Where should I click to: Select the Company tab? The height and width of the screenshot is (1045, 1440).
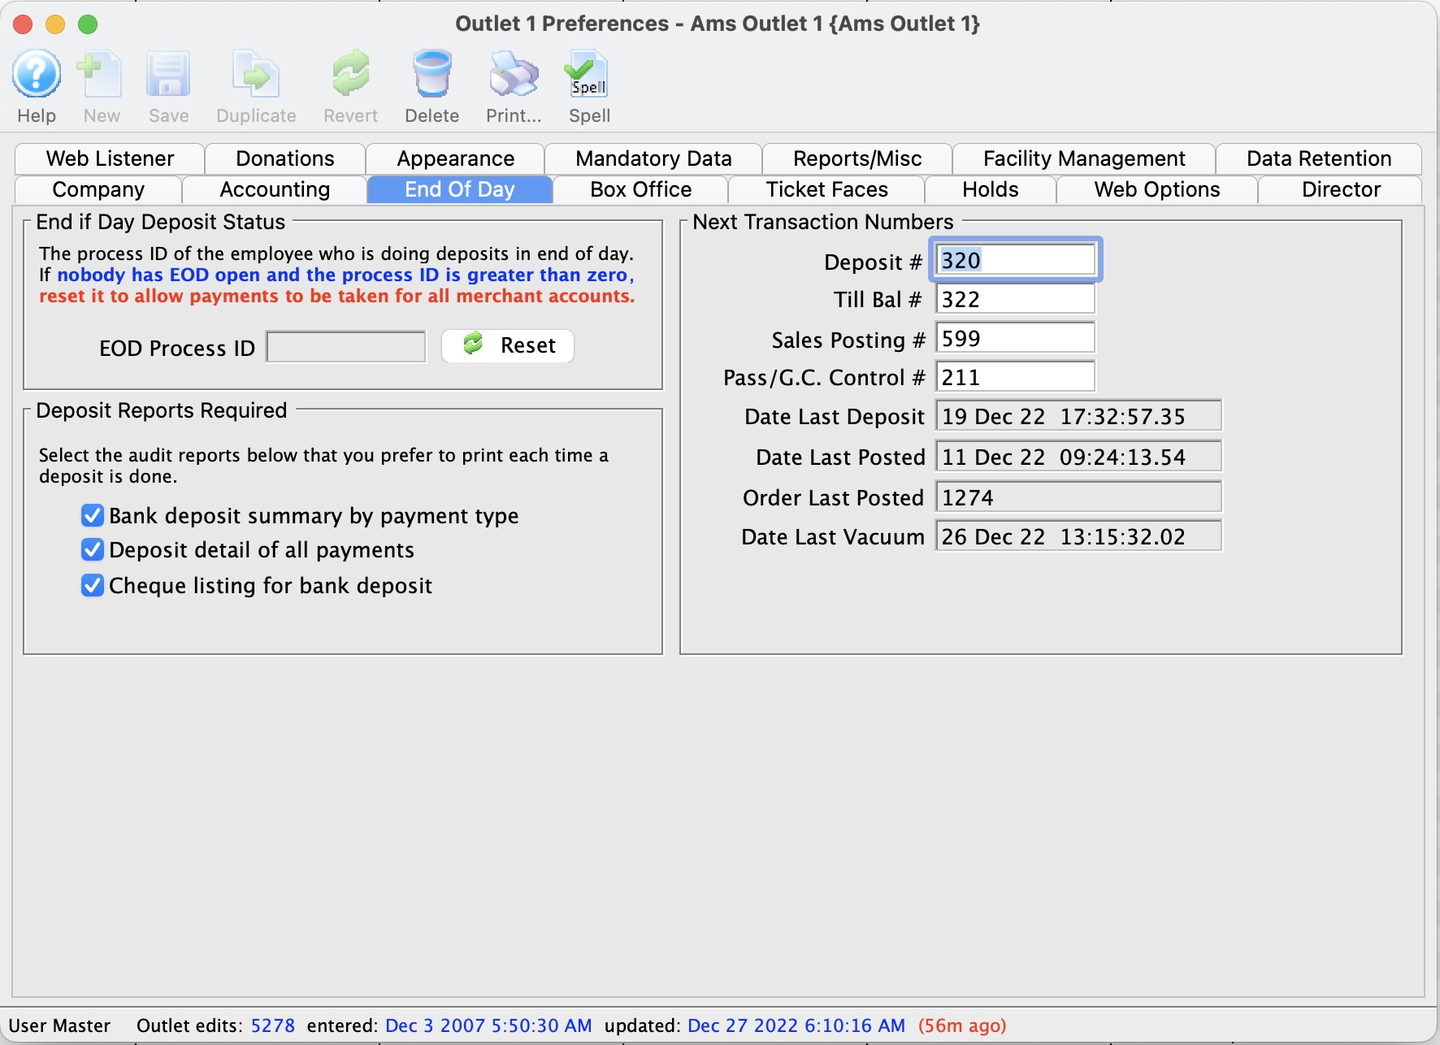tap(98, 190)
